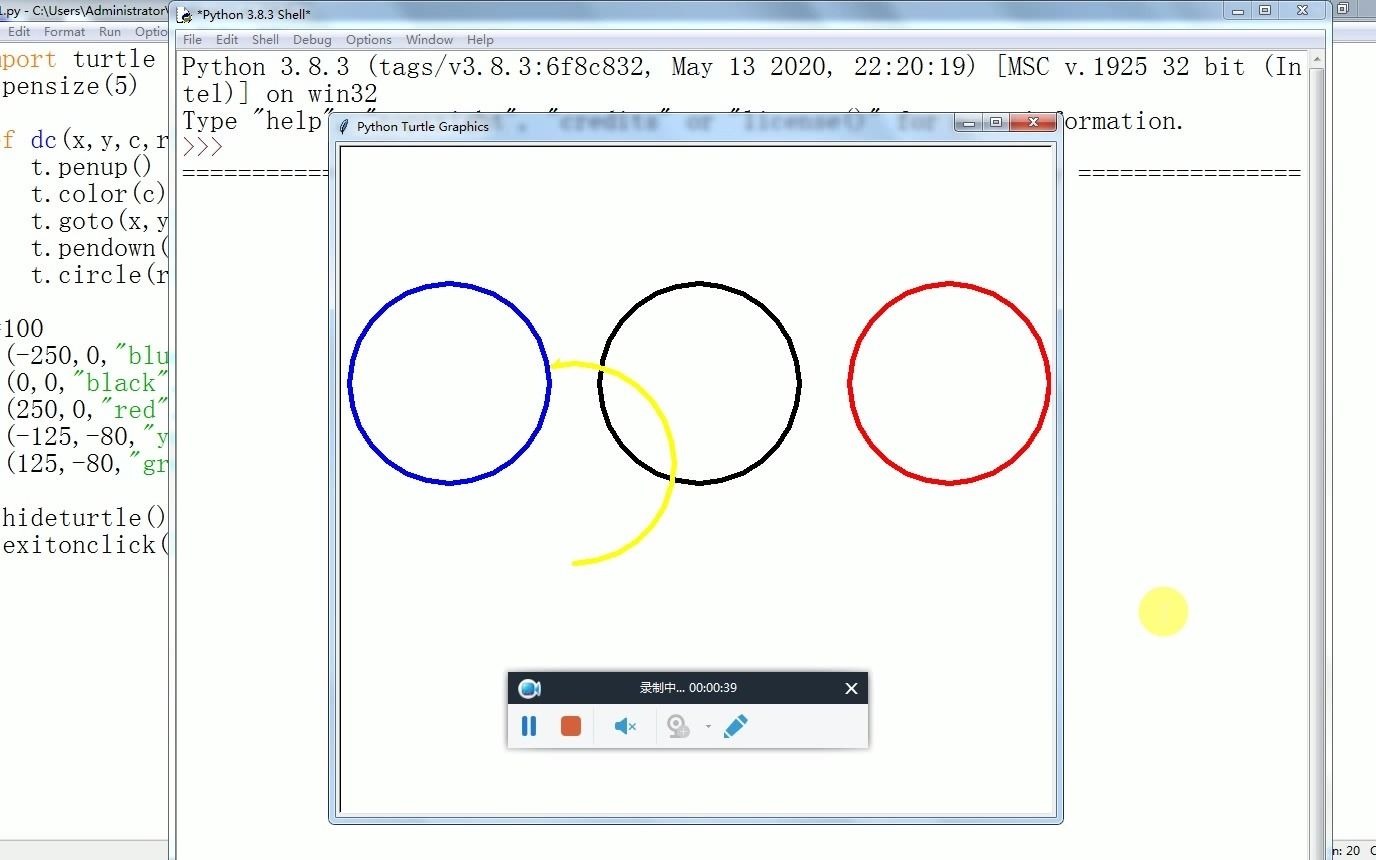The height and width of the screenshot is (860, 1376).
Task: Click the recorder camera logo icon
Action: coord(529,688)
